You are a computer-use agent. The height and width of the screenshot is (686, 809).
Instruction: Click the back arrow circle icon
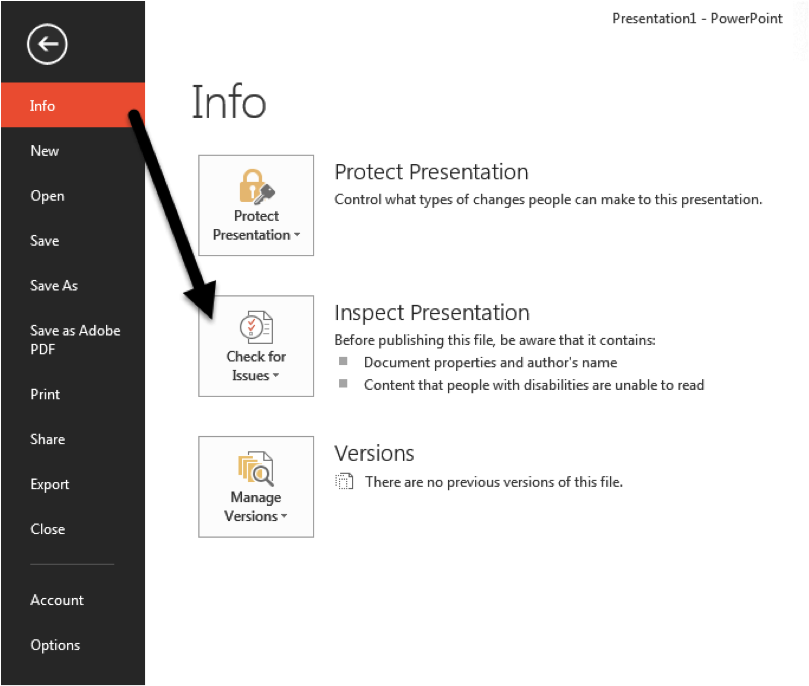click(47, 44)
